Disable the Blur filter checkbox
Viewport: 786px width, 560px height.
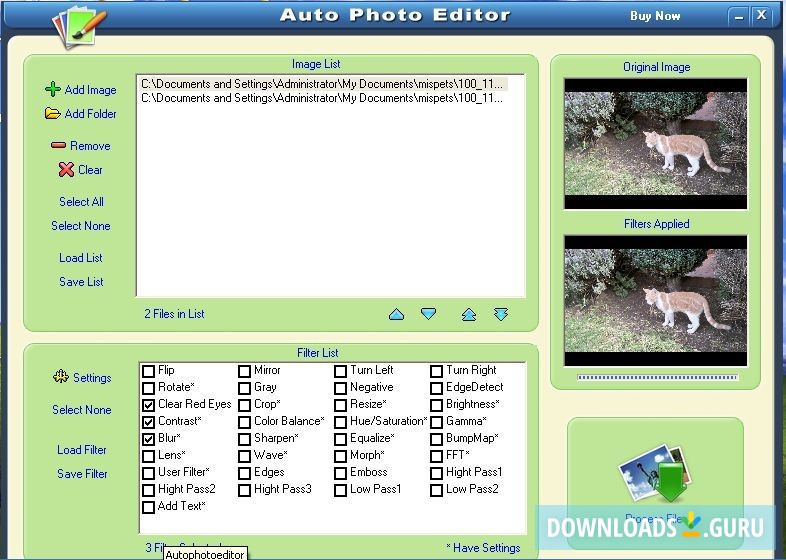(148, 439)
